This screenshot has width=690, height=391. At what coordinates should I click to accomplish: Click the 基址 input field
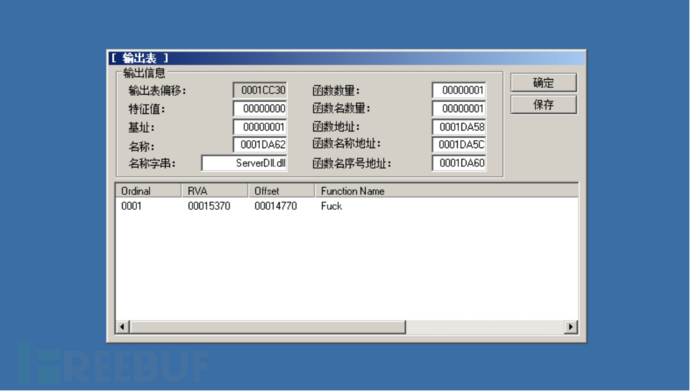tap(260, 127)
